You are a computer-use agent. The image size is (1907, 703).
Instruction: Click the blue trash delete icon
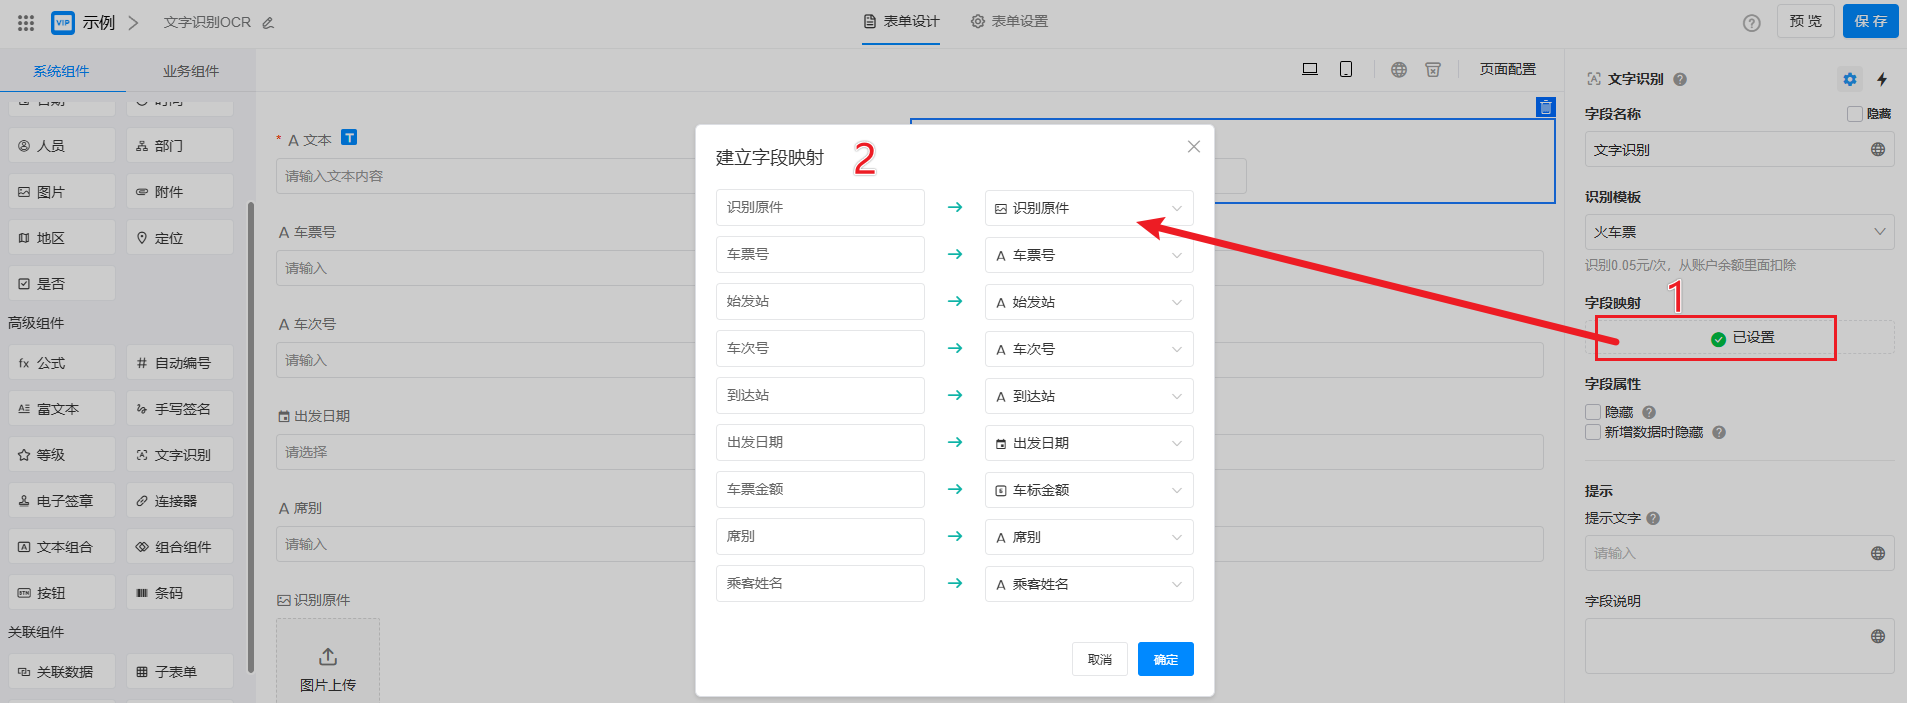1546,107
